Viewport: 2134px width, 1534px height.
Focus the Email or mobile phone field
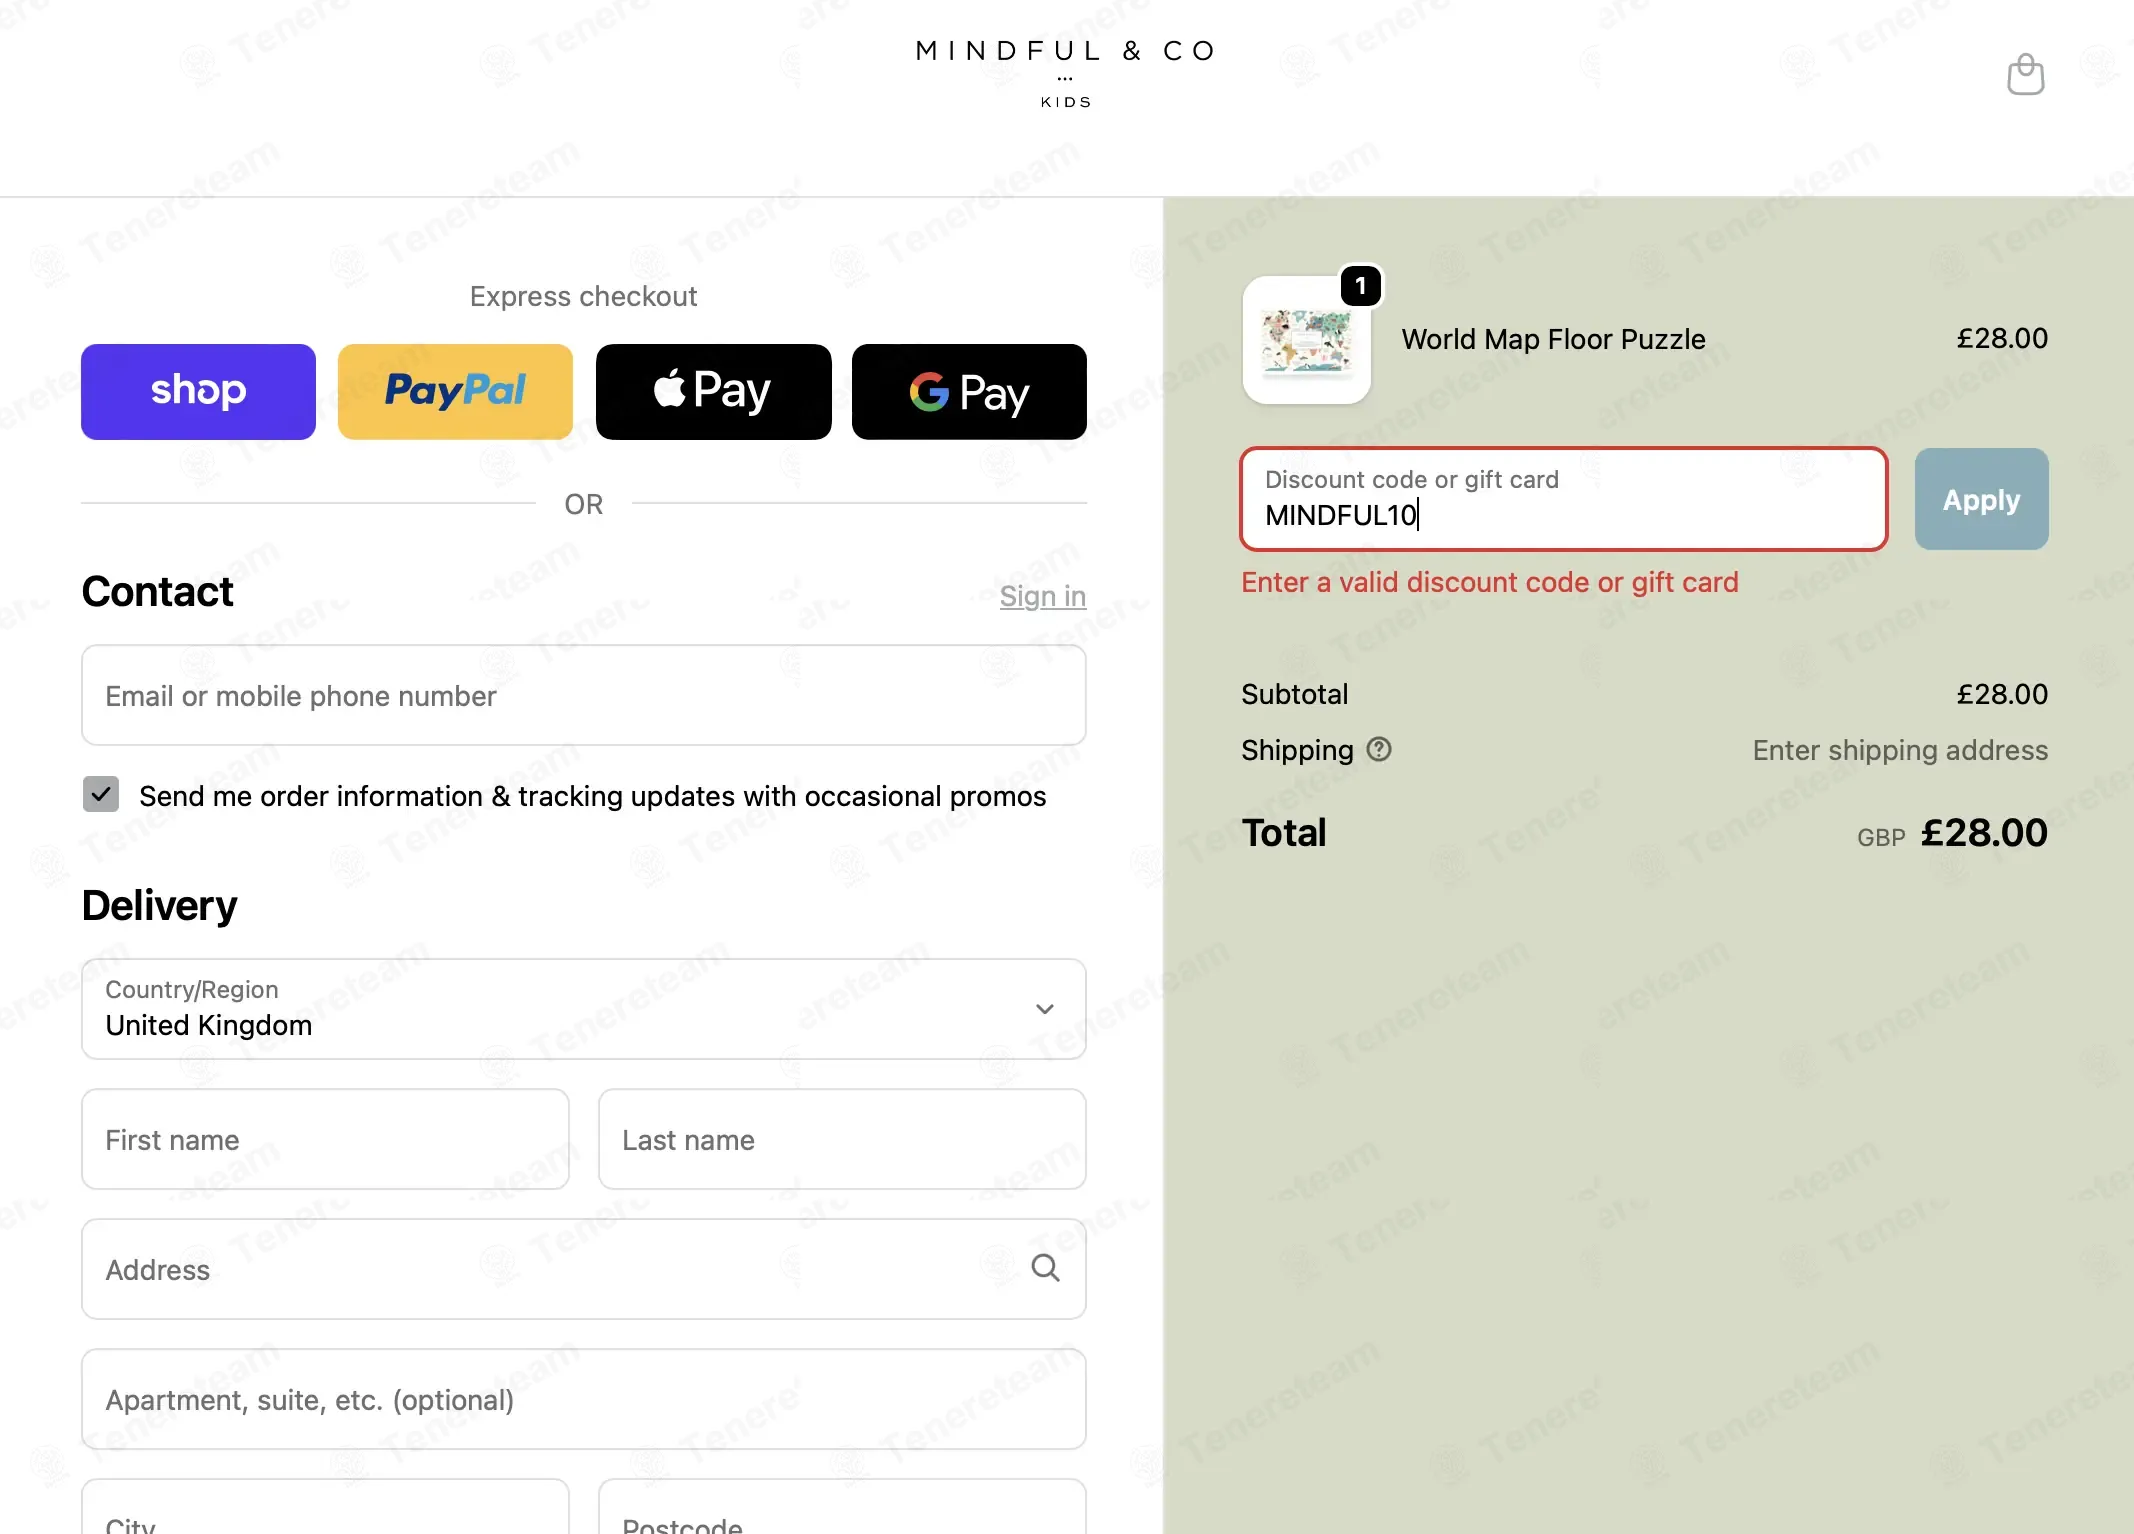pyautogui.click(x=584, y=695)
